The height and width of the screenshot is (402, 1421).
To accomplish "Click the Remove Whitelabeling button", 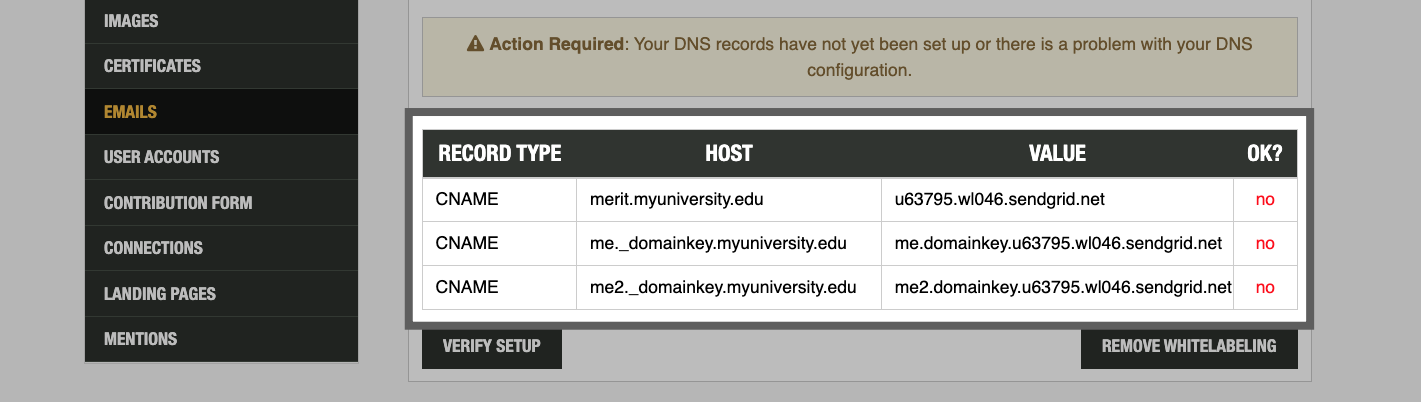I will click(1189, 346).
